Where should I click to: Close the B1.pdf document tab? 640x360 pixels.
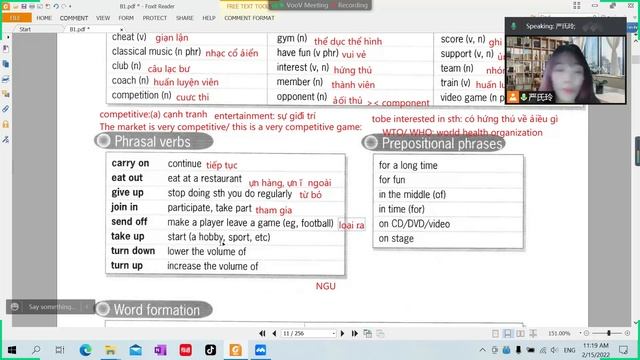pos(121,29)
